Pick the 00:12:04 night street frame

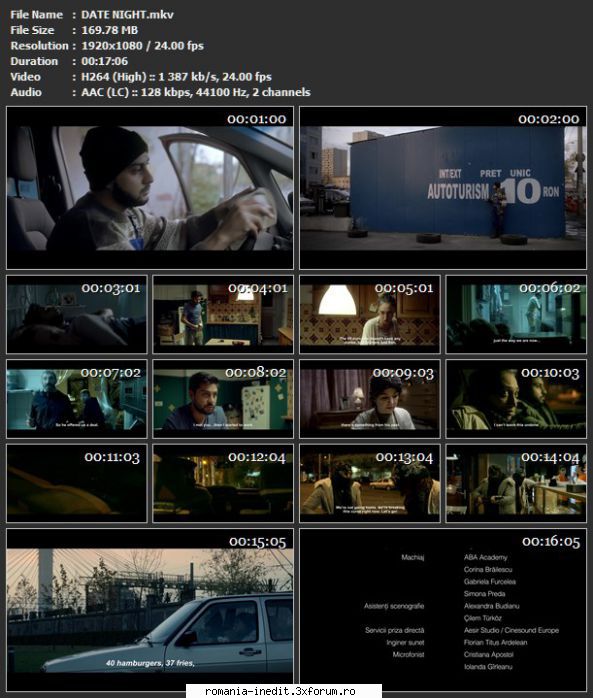click(x=223, y=483)
